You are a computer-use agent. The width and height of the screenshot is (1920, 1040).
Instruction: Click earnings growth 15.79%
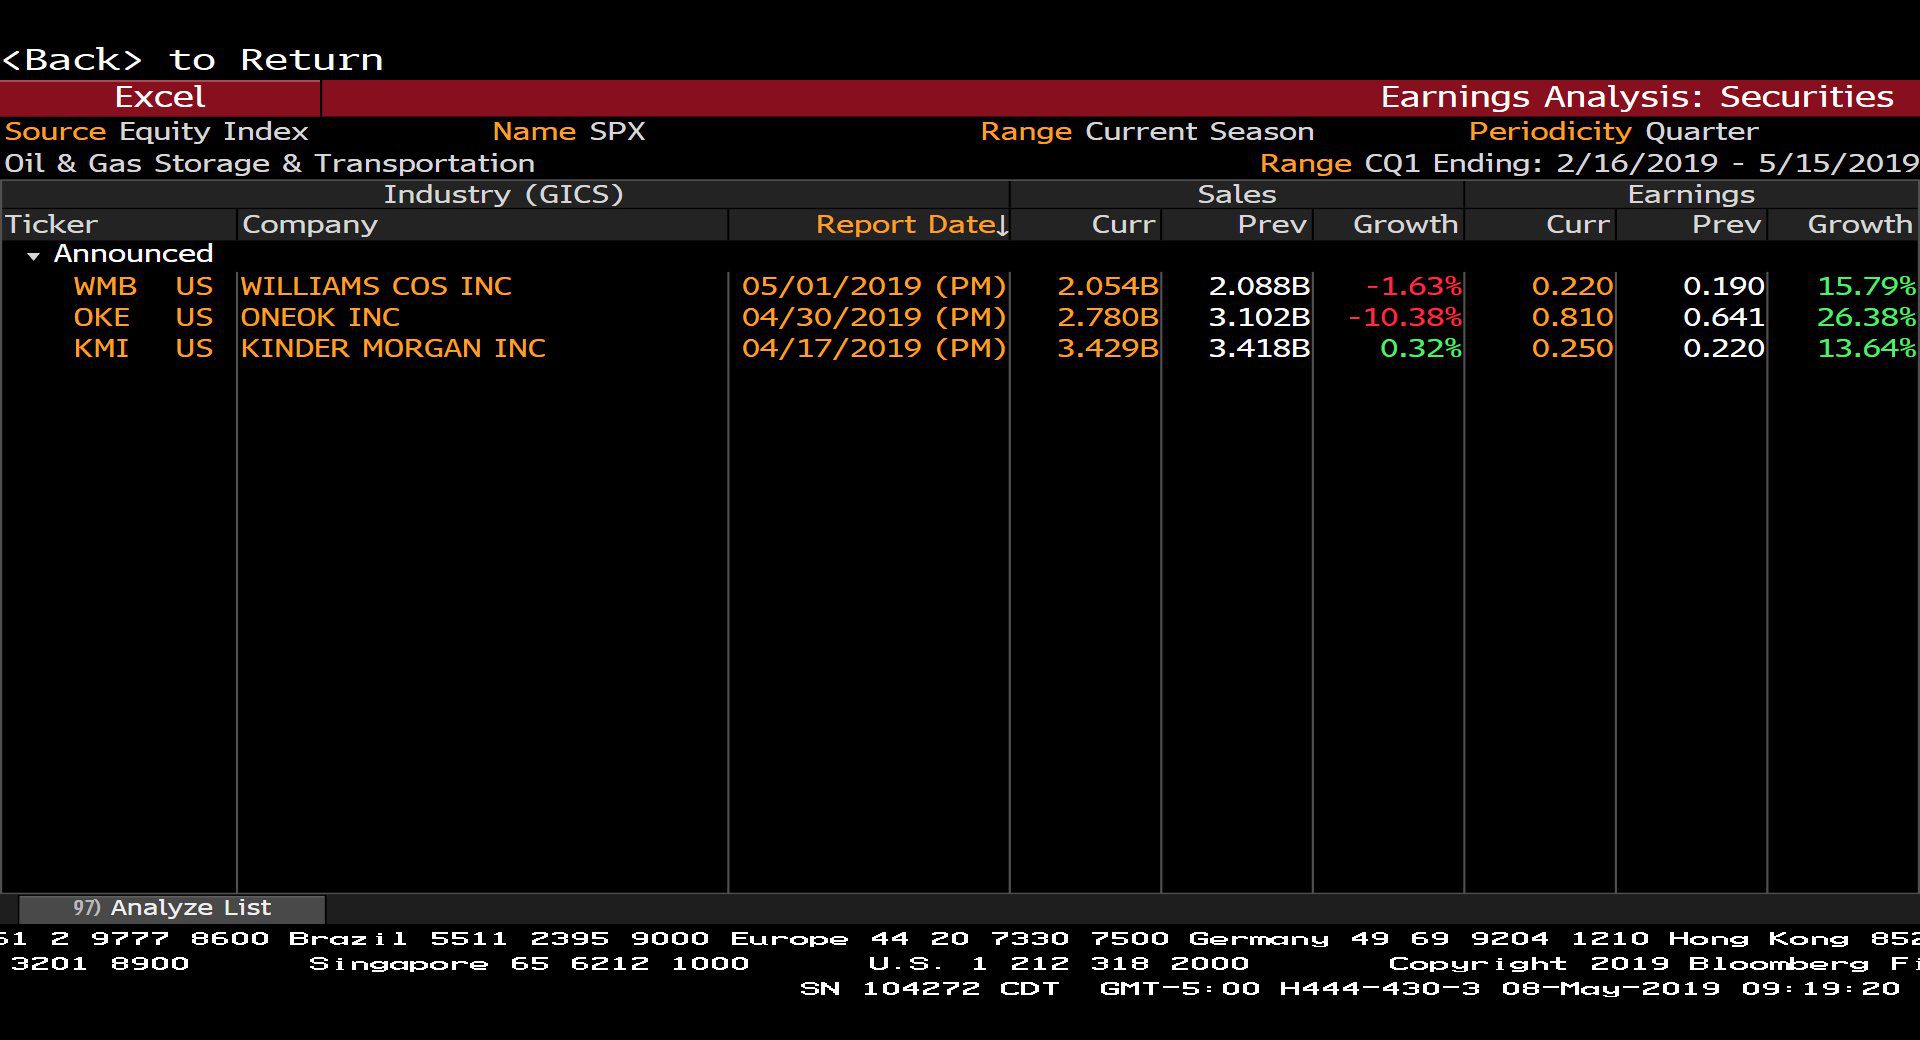click(1866, 286)
